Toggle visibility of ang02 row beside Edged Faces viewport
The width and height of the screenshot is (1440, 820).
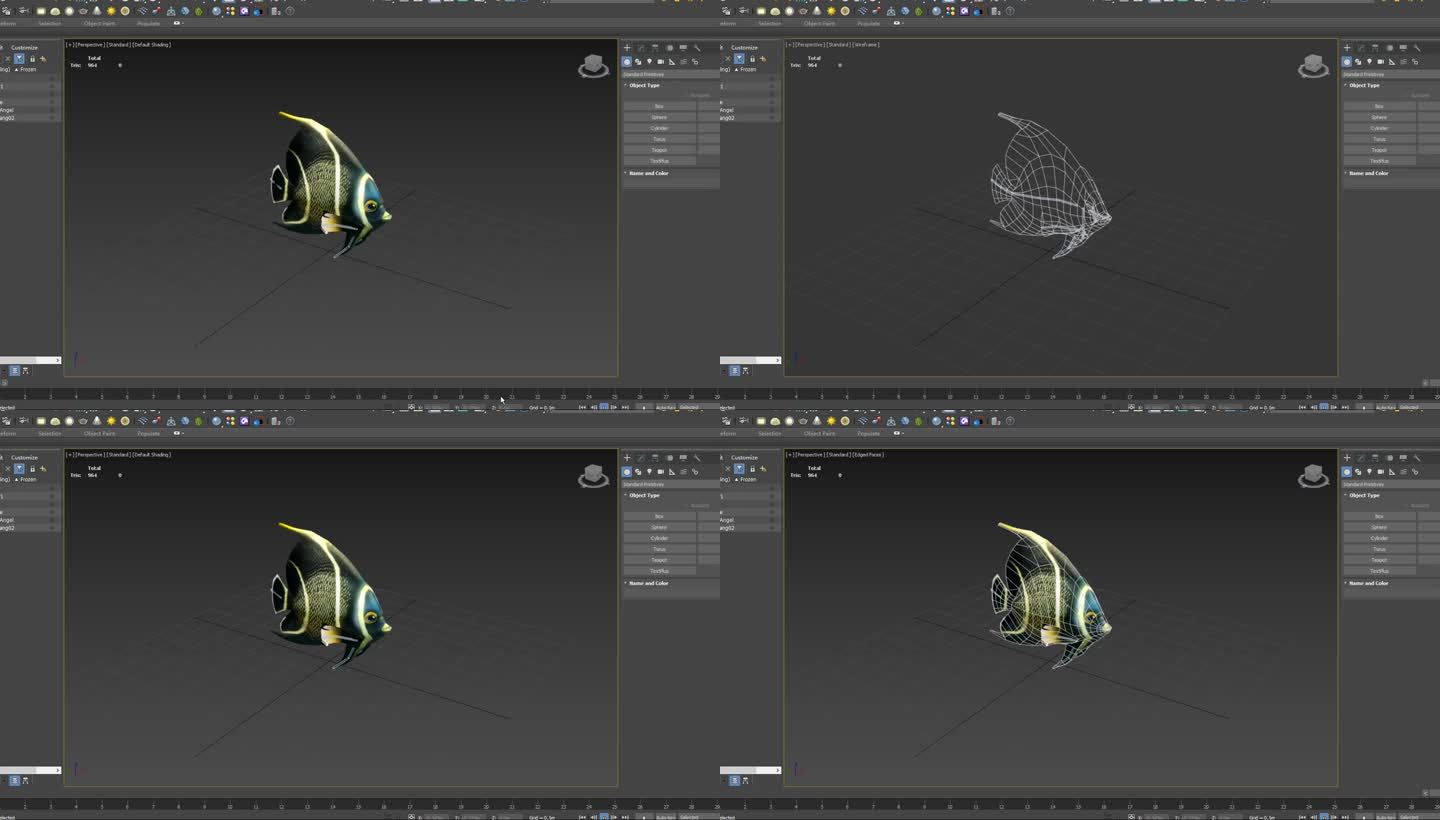pyautogui.click(x=772, y=527)
